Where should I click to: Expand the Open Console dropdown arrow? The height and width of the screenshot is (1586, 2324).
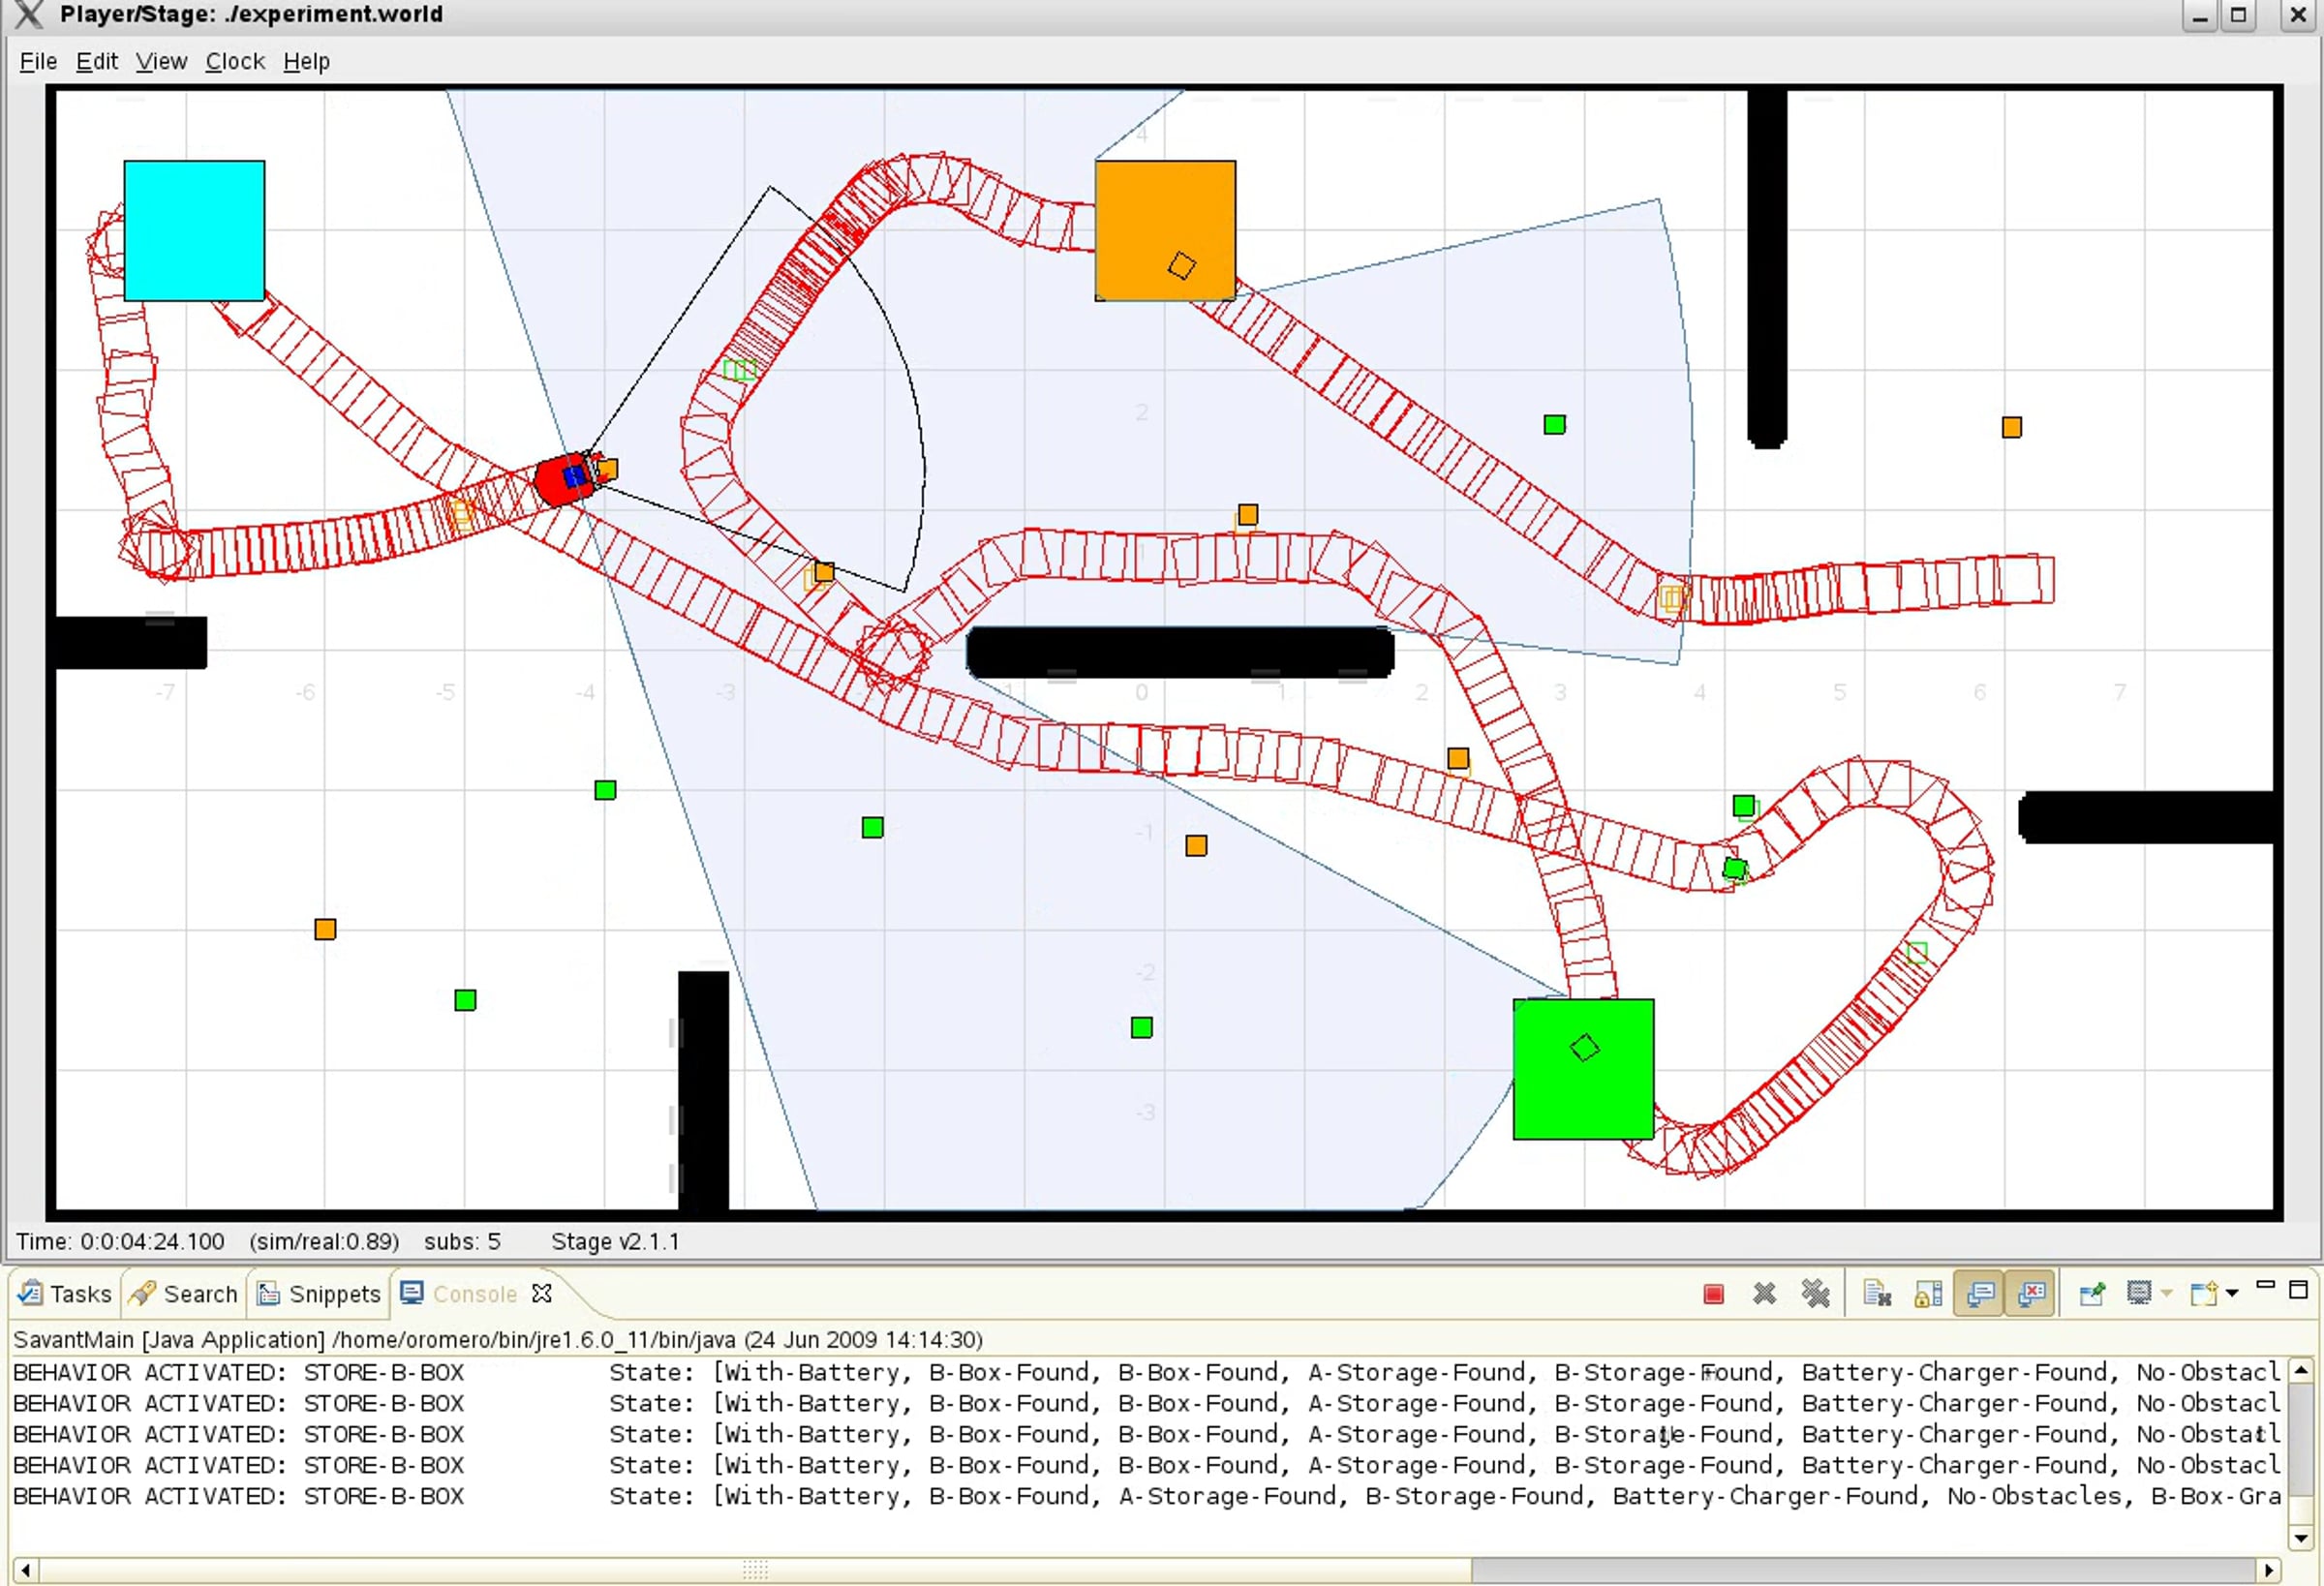(2232, 1294)
